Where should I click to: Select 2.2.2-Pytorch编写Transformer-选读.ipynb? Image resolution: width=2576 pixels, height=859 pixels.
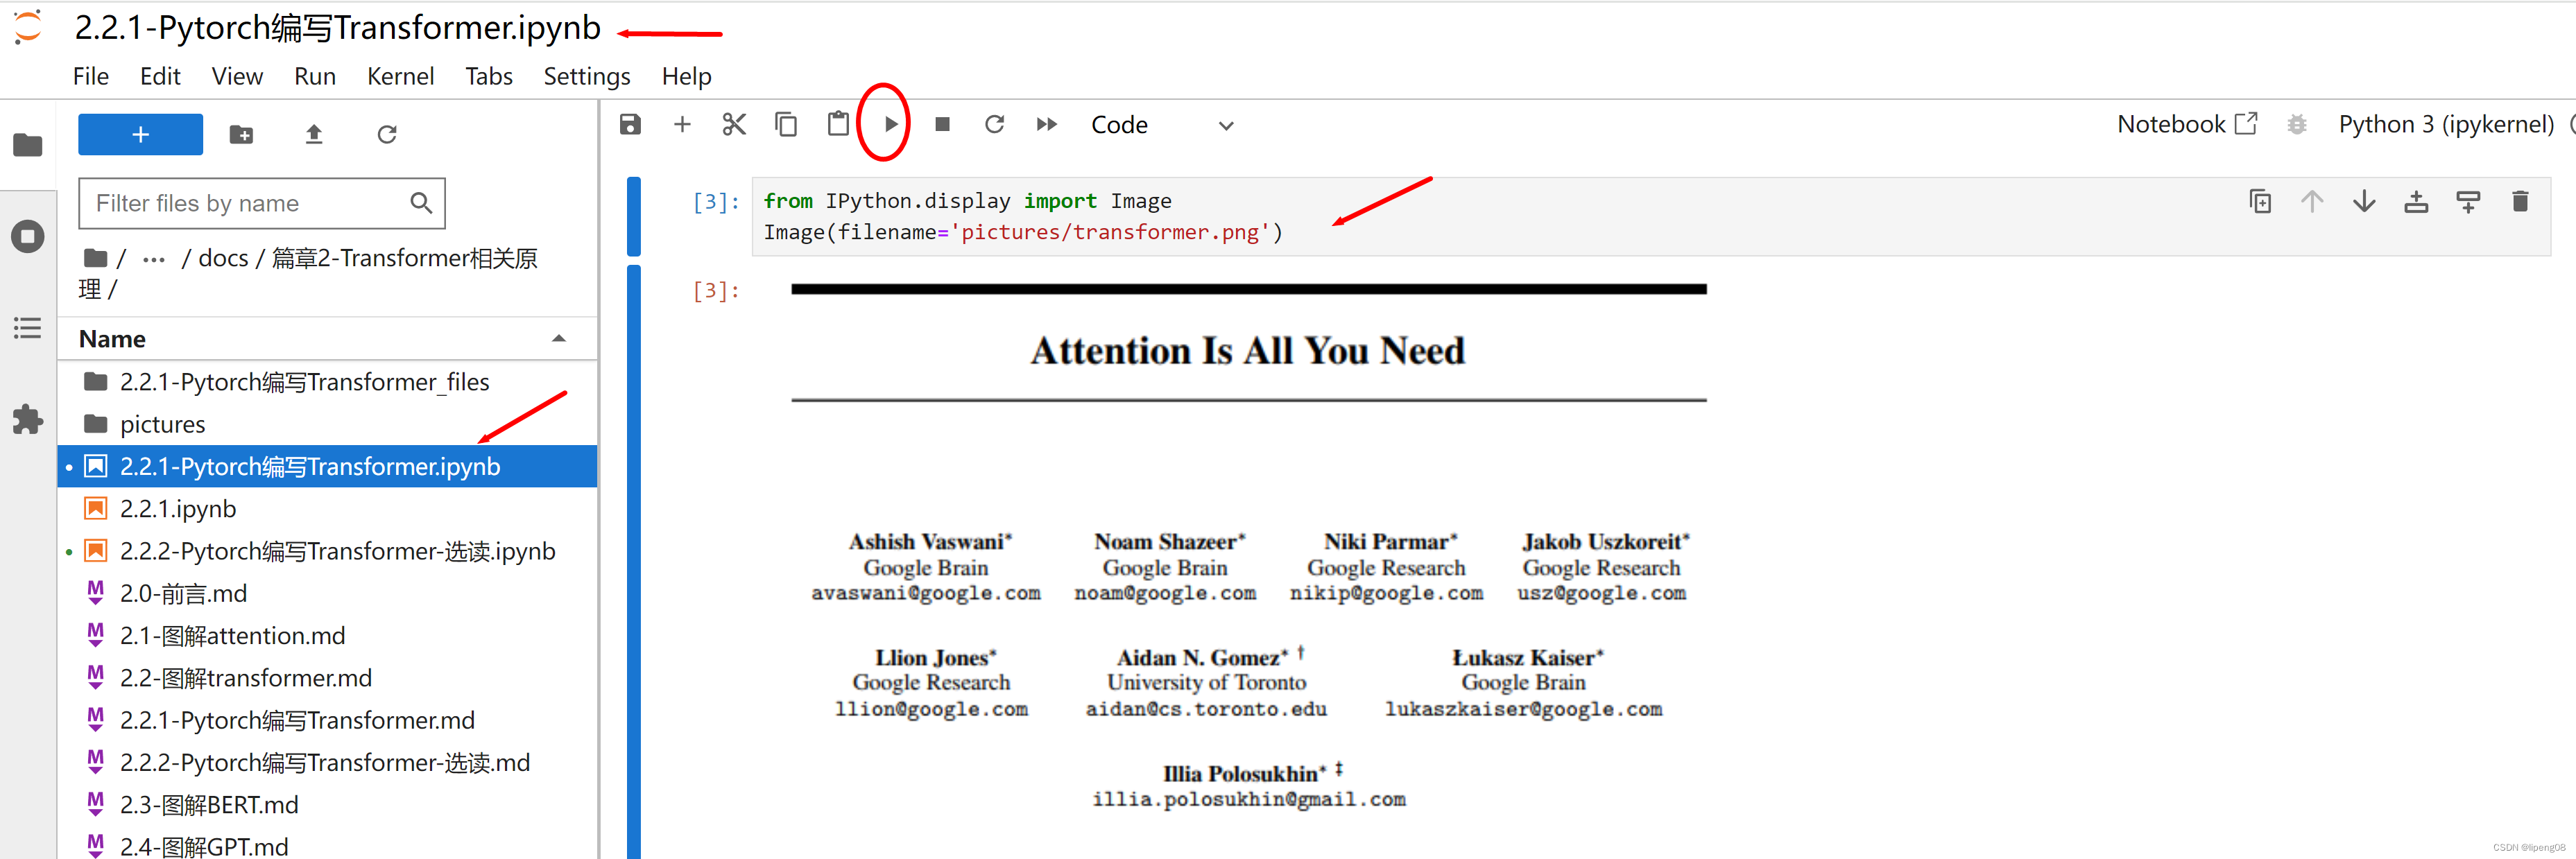(328, 551)
